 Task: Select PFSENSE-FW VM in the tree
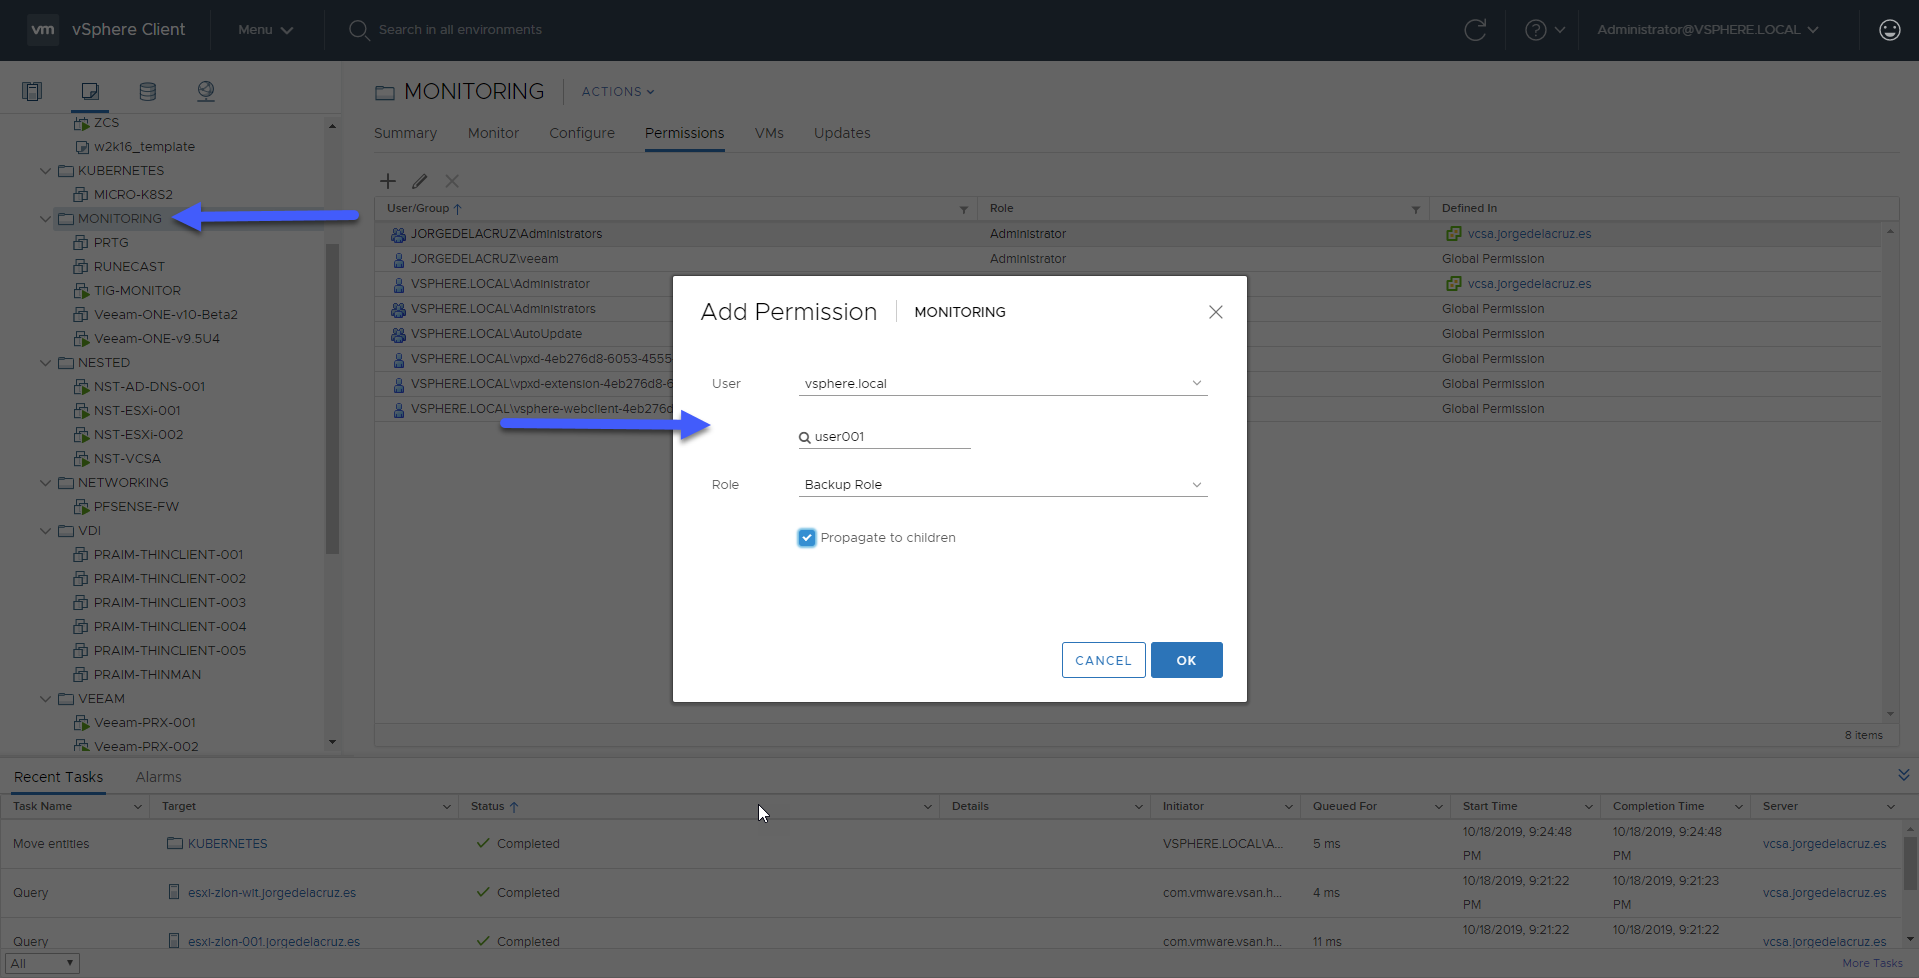(x=136, y=507)
